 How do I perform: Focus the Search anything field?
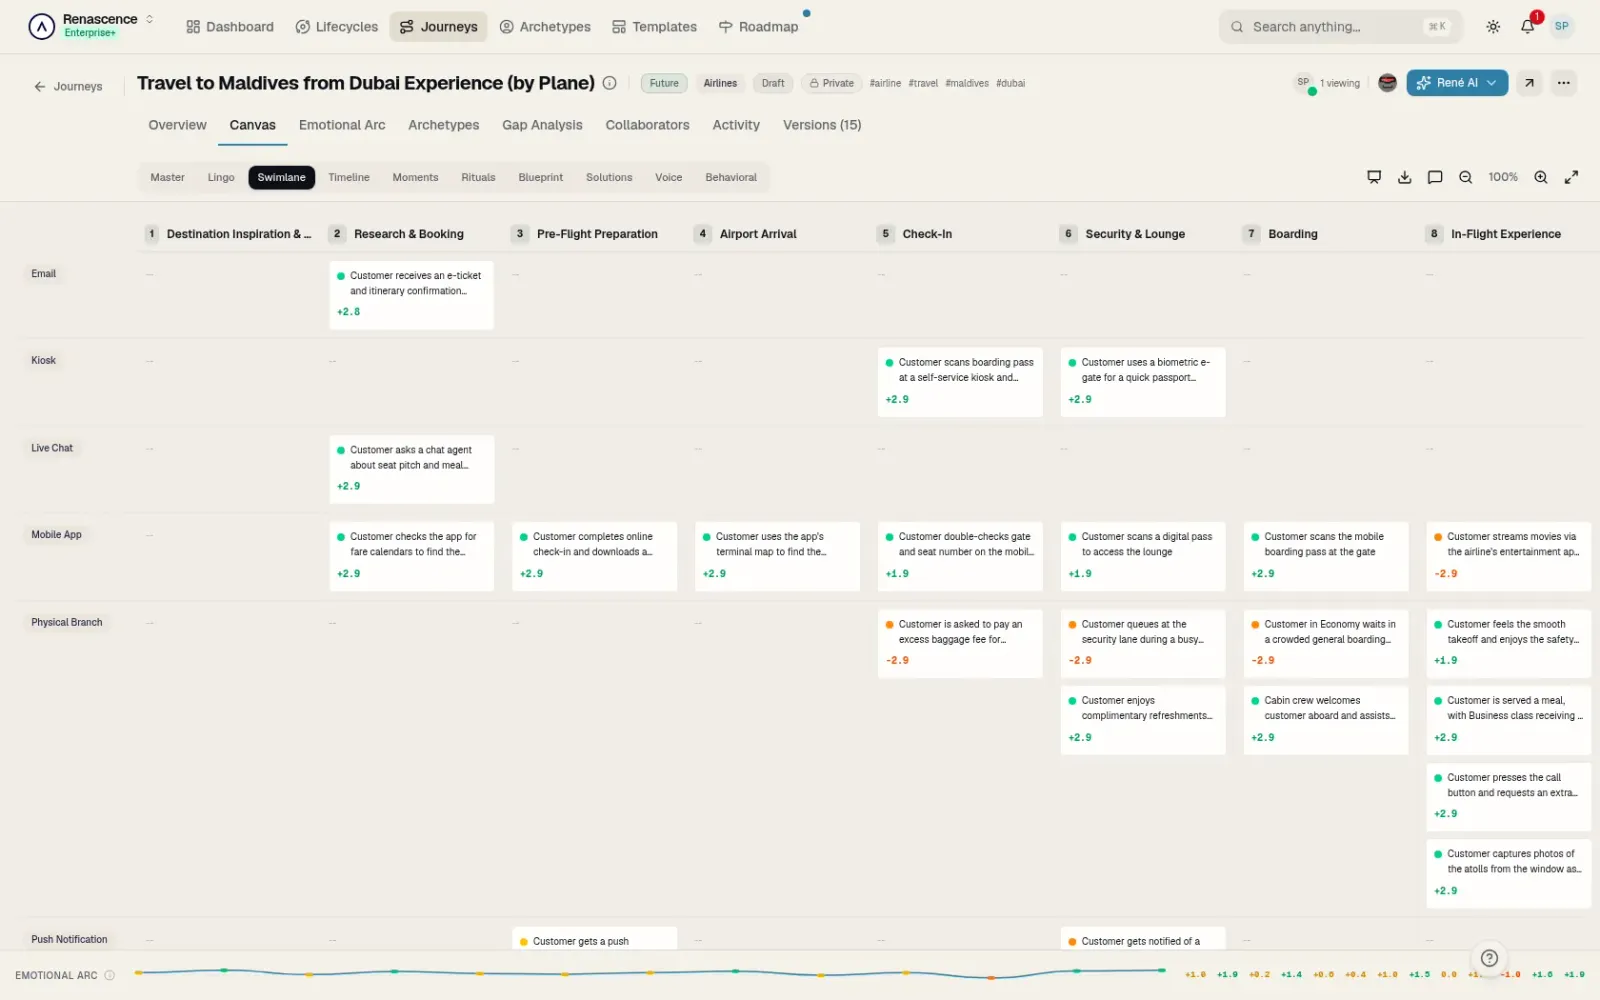tap(1340, 27)
